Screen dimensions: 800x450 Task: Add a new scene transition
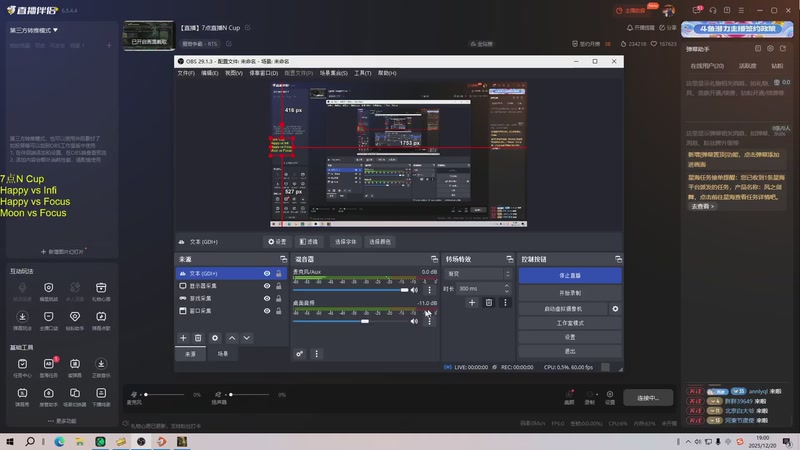(472, 303)
